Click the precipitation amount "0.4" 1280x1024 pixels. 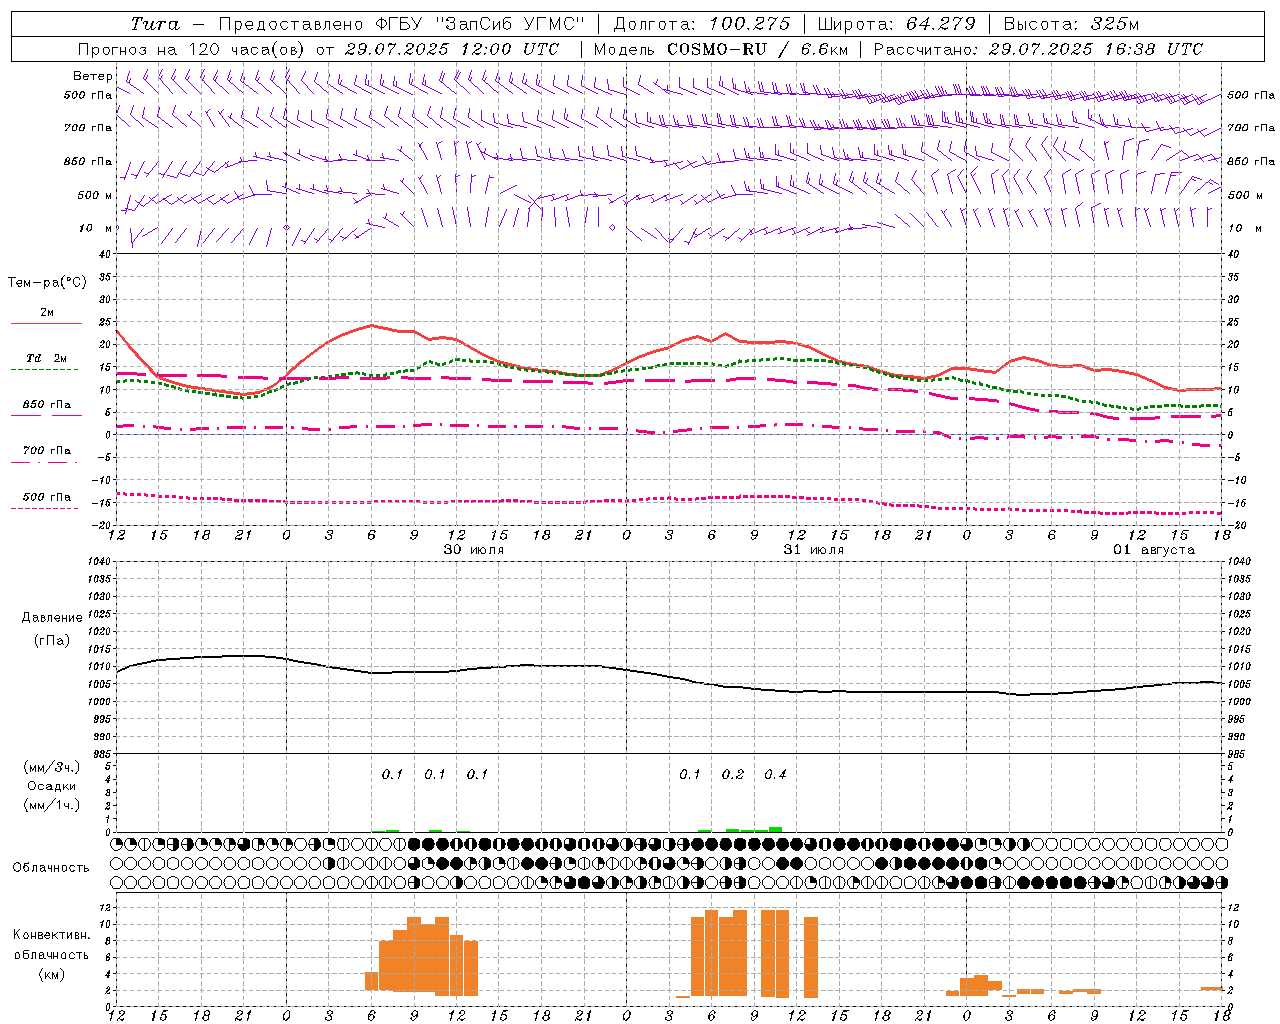(x=775, y=774)
